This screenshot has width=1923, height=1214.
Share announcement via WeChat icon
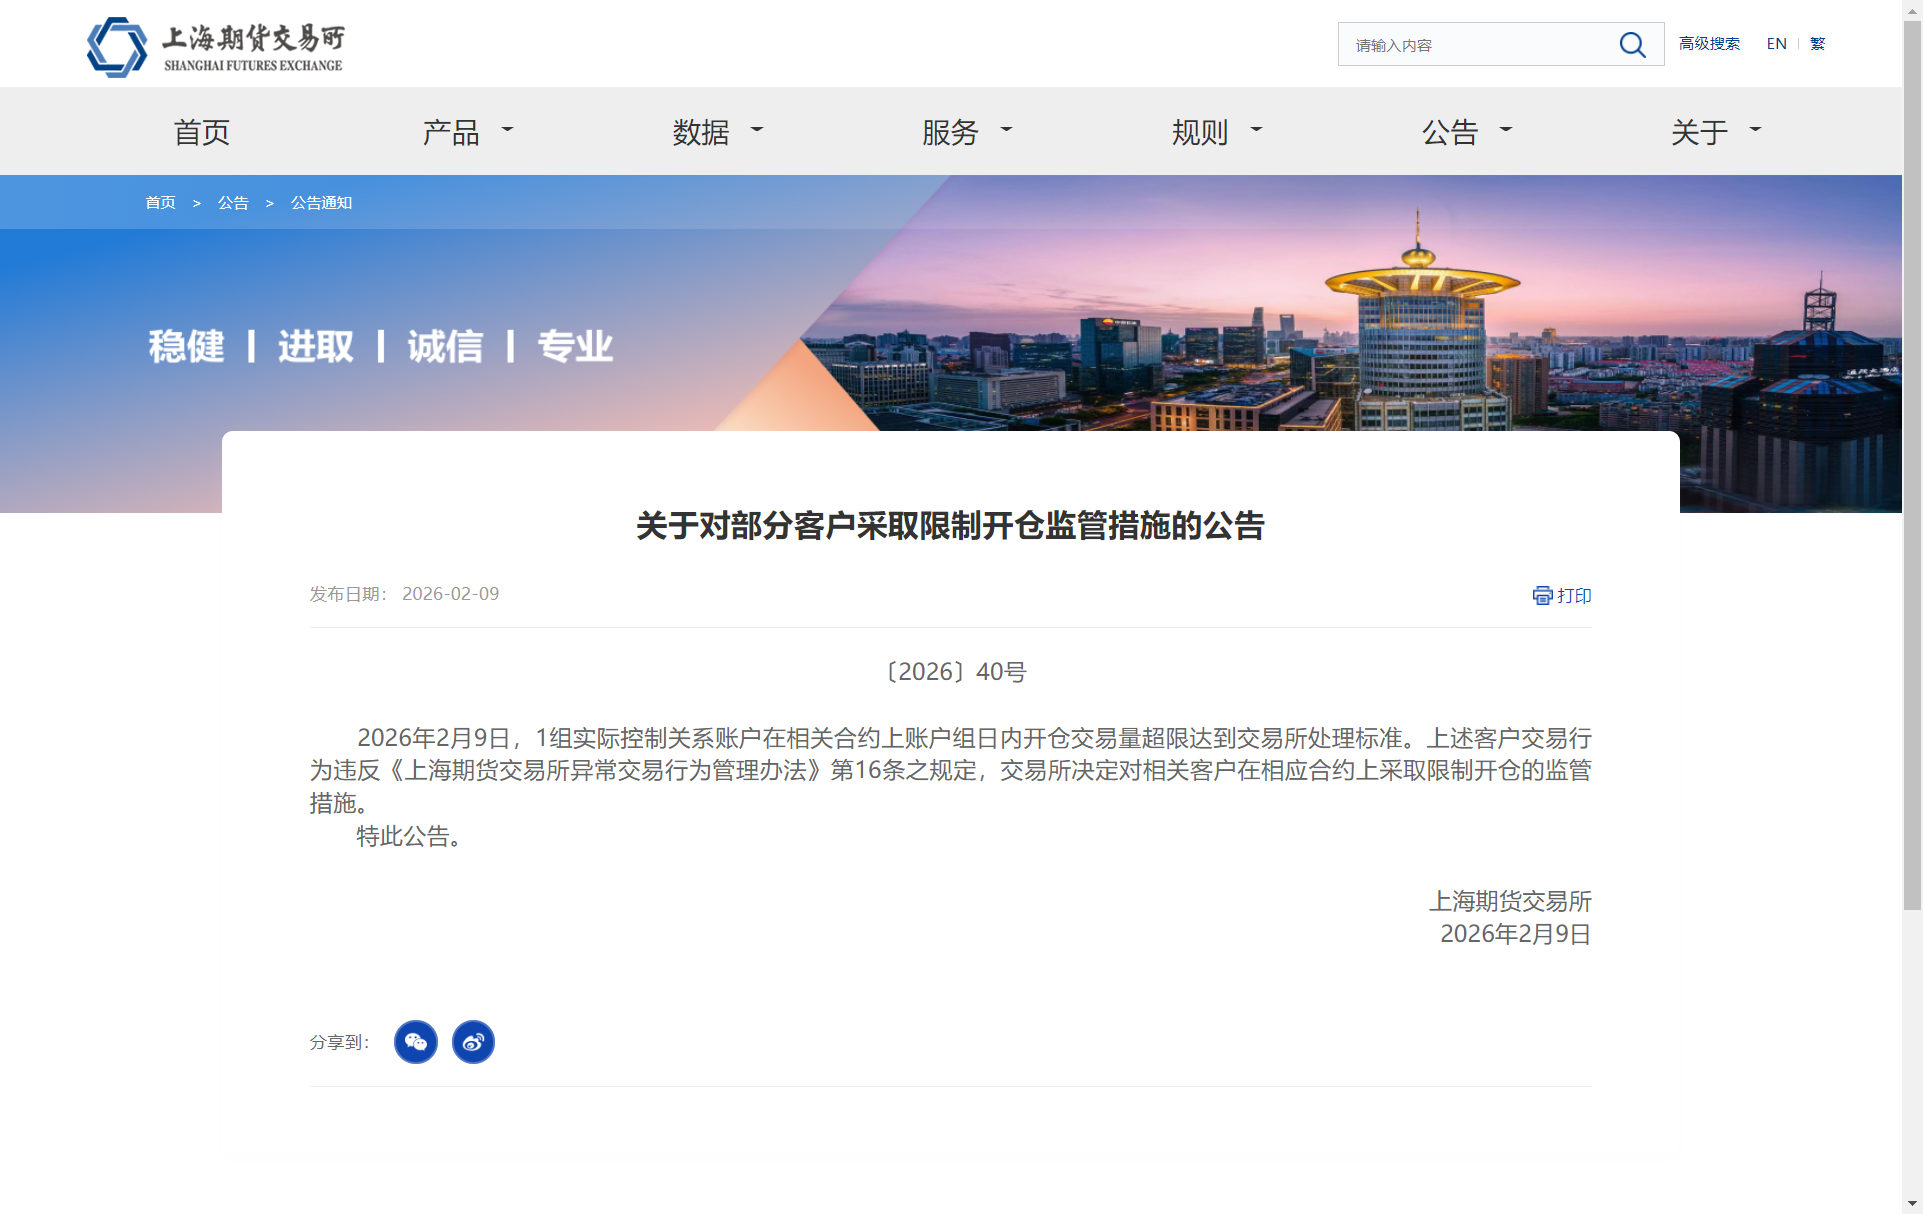tap(416, 1042)
